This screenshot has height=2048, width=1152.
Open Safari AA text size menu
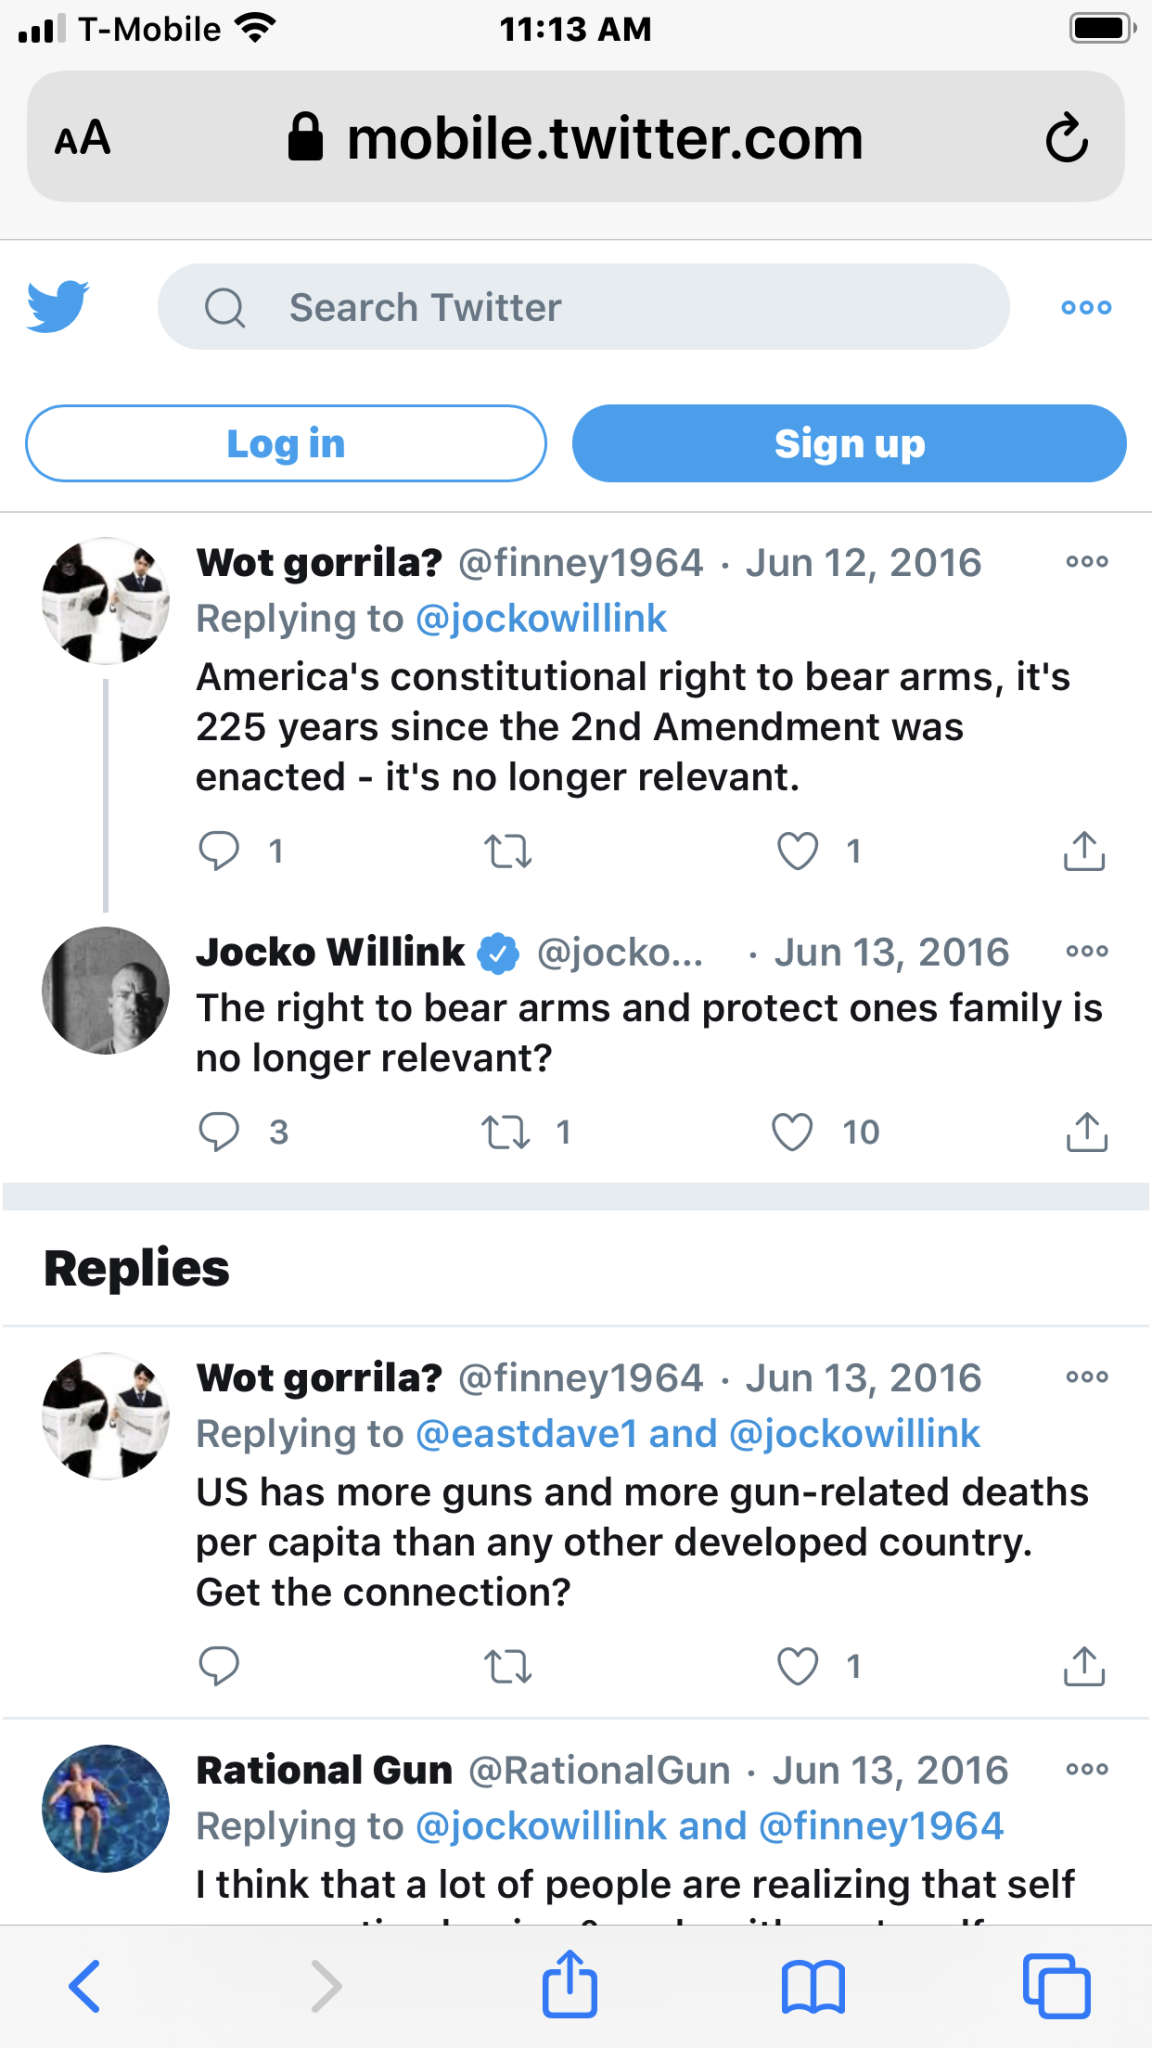tap(83, 138)
